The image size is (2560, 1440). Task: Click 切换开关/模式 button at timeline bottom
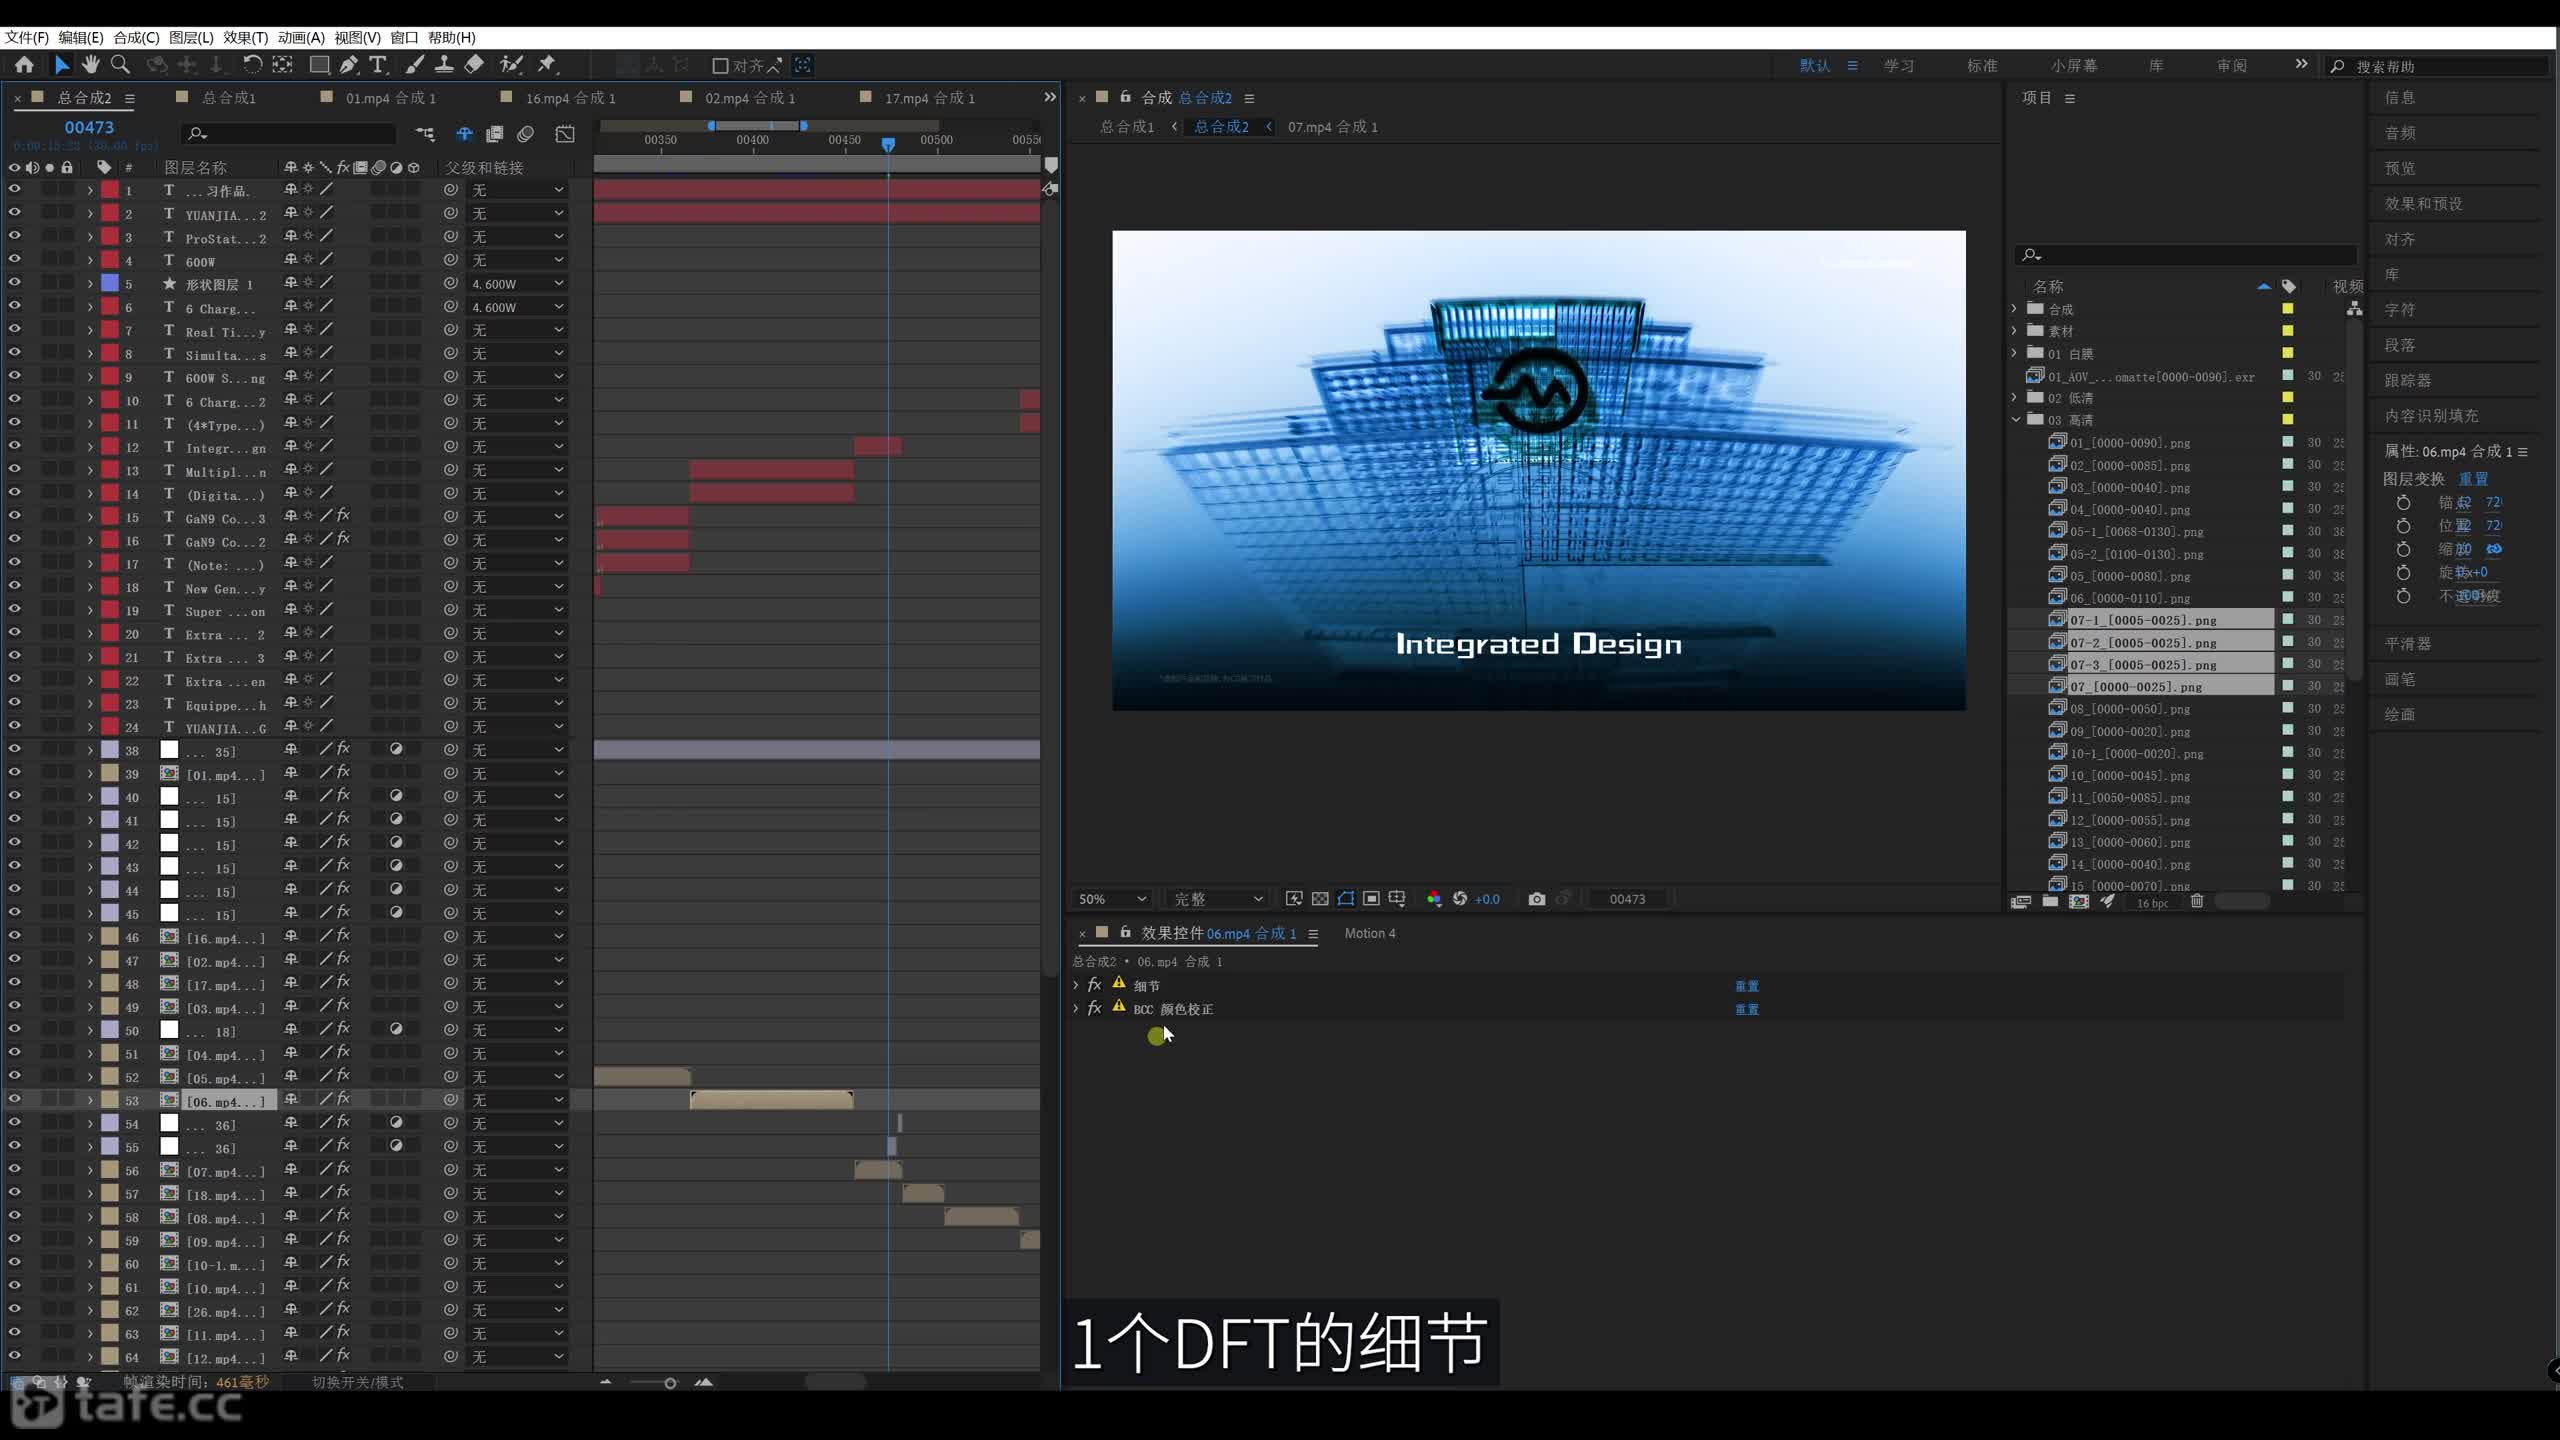pyautogui.click(x=357, y=1382)
